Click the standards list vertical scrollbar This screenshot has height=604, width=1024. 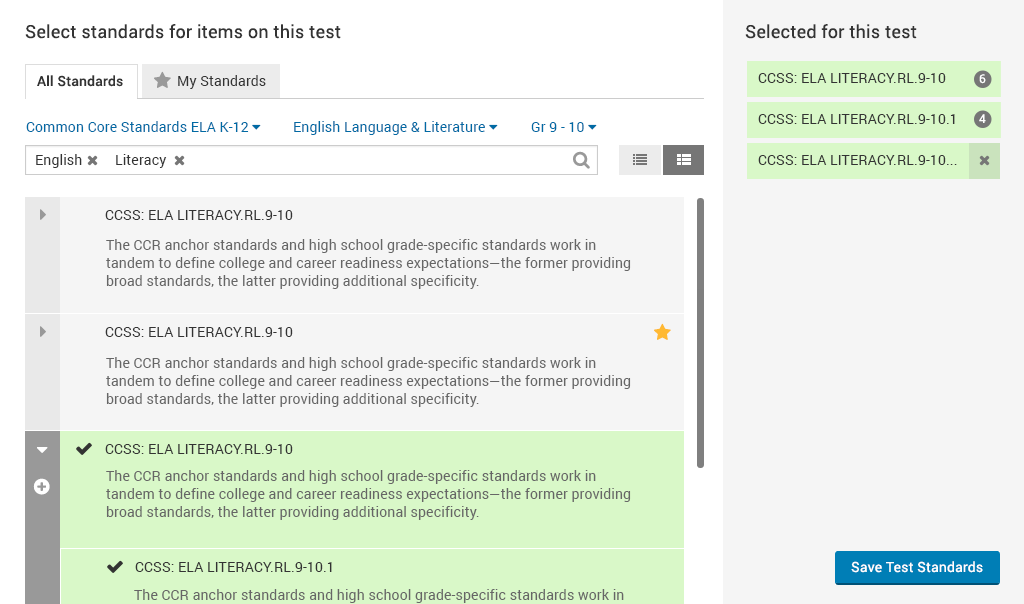[700, 333]
